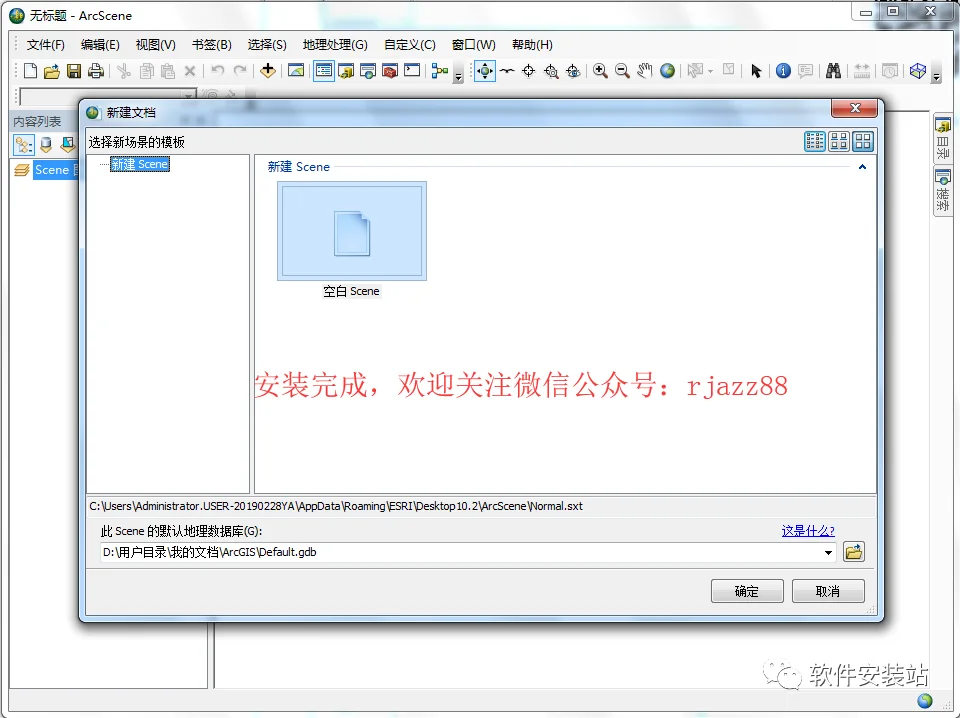Select Scene layers item in contents list
Viewport: 960px width, 718px height.
[51, 170]
